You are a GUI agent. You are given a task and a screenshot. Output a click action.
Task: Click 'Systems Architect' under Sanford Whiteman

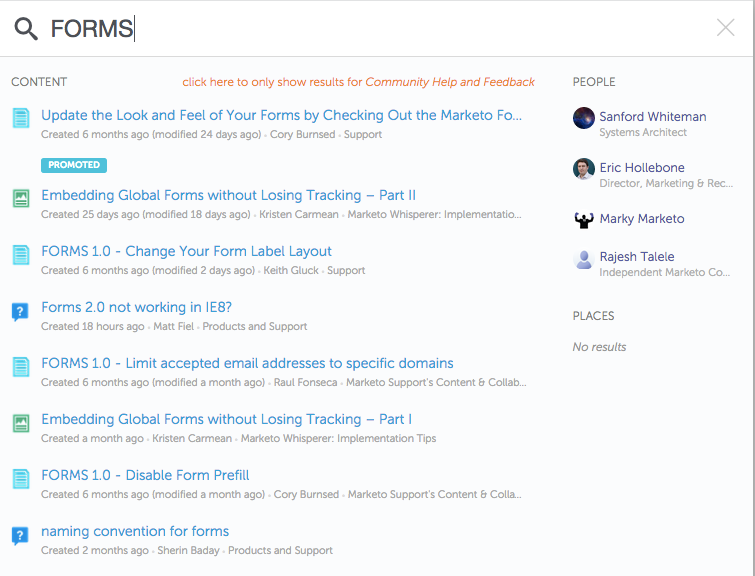pos(643,132)
